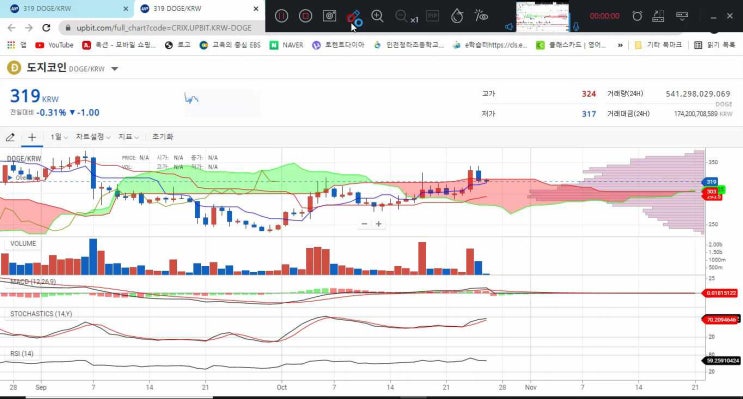743x399 pixels.
Task: Open the 지표 indicators dropdown
Action: click(128, 137)
